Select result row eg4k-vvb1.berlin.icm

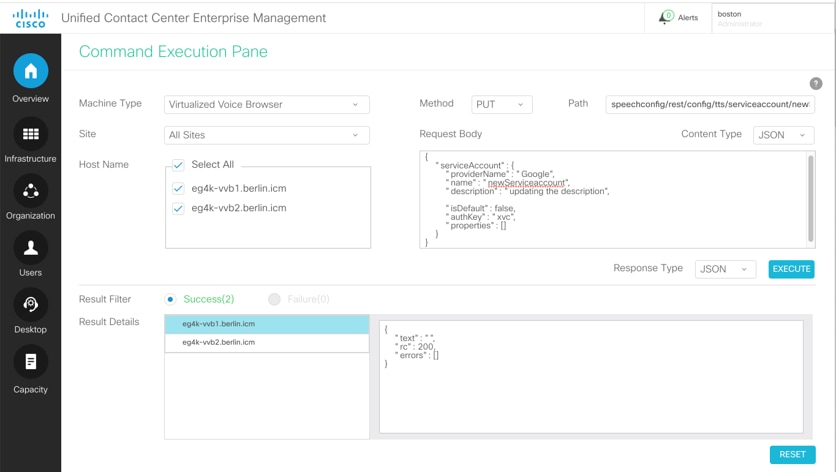267,324
